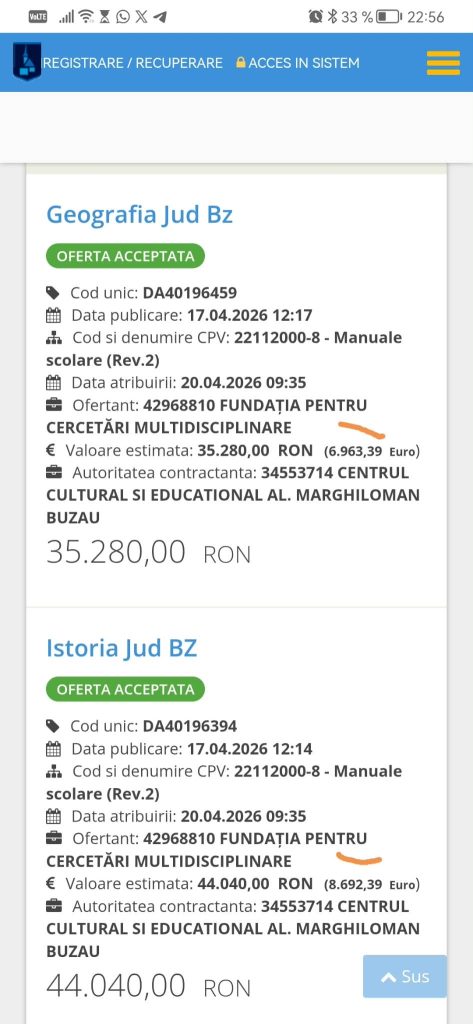Tap briefcase icon beside Ofertant in Istoria listing

[54, 839]
